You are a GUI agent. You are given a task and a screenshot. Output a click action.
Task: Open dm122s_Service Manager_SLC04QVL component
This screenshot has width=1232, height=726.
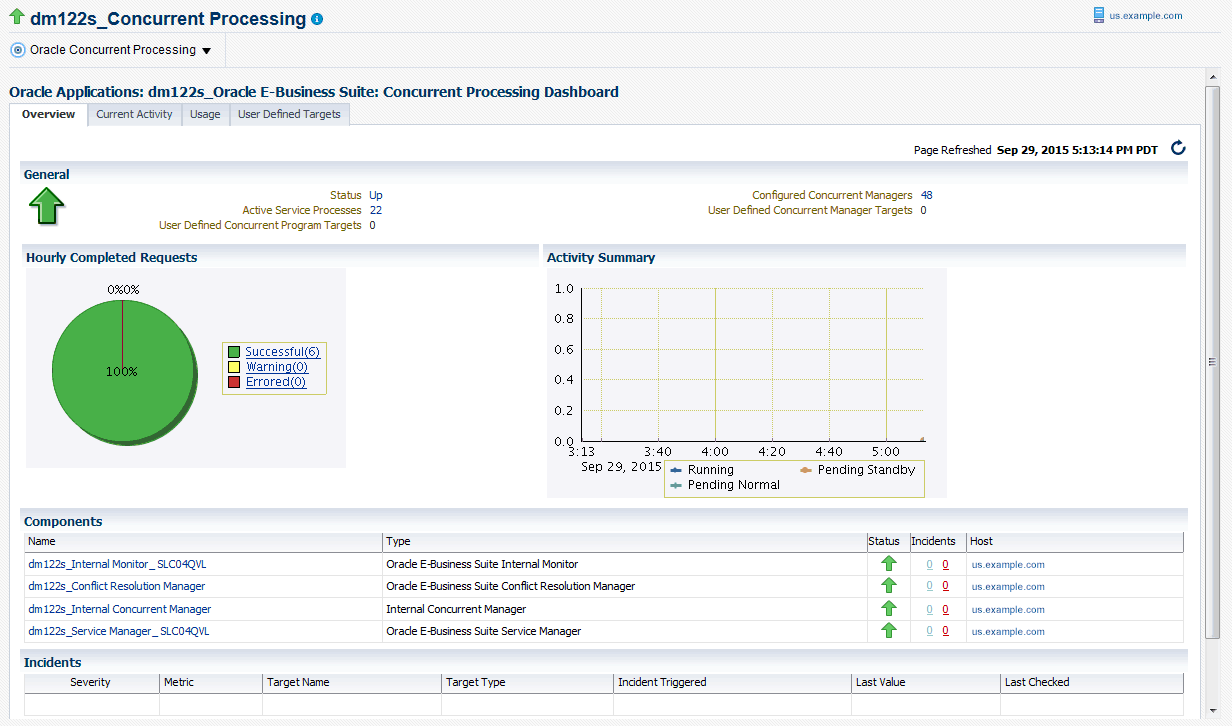(119, 631)
